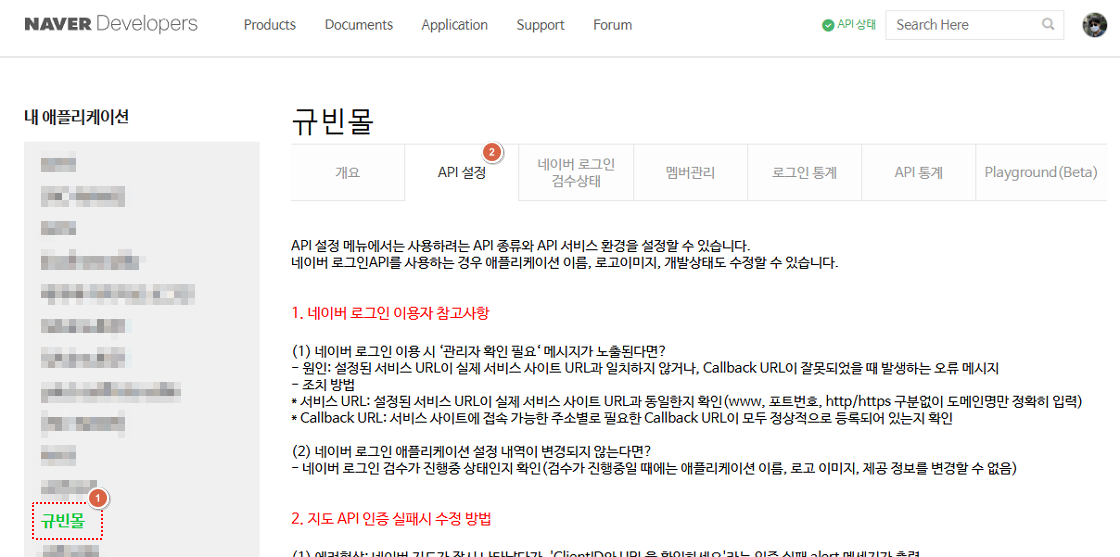Open the 로그인 통계 tab
1120x557 pixels.
coord(804,173)
